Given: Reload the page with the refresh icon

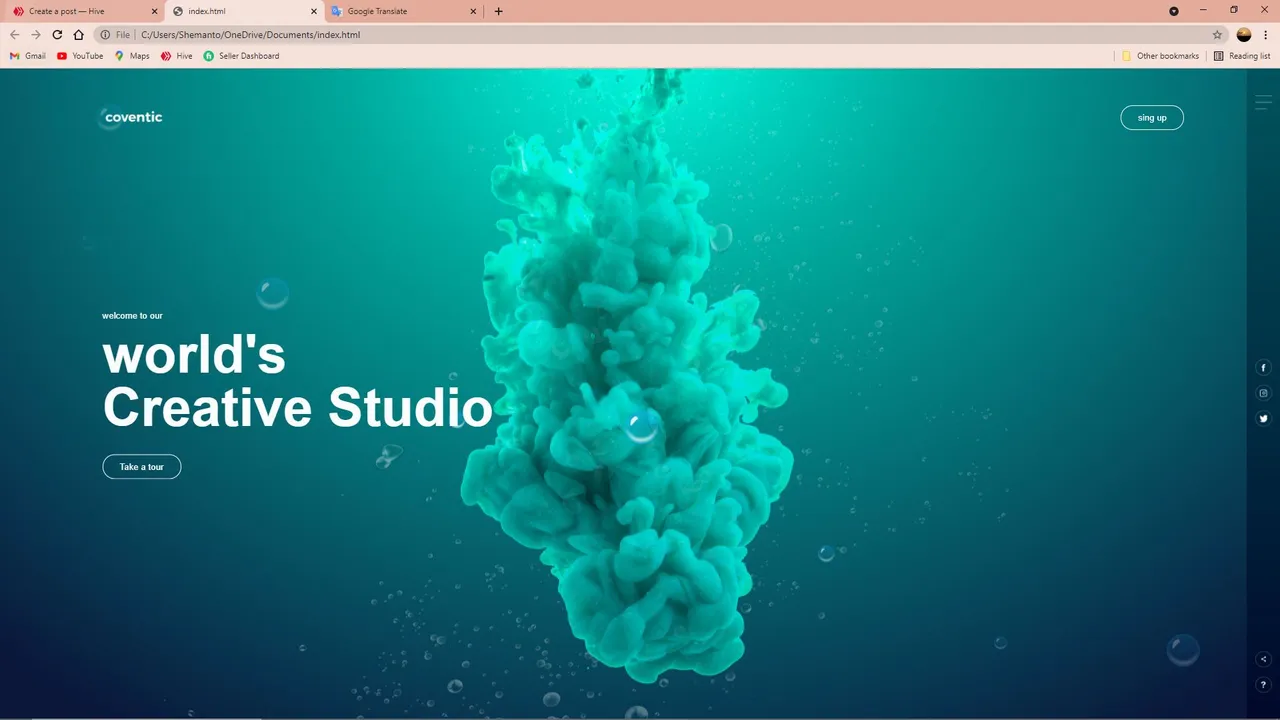Looking at the screenshot, I should coord(57,35).
